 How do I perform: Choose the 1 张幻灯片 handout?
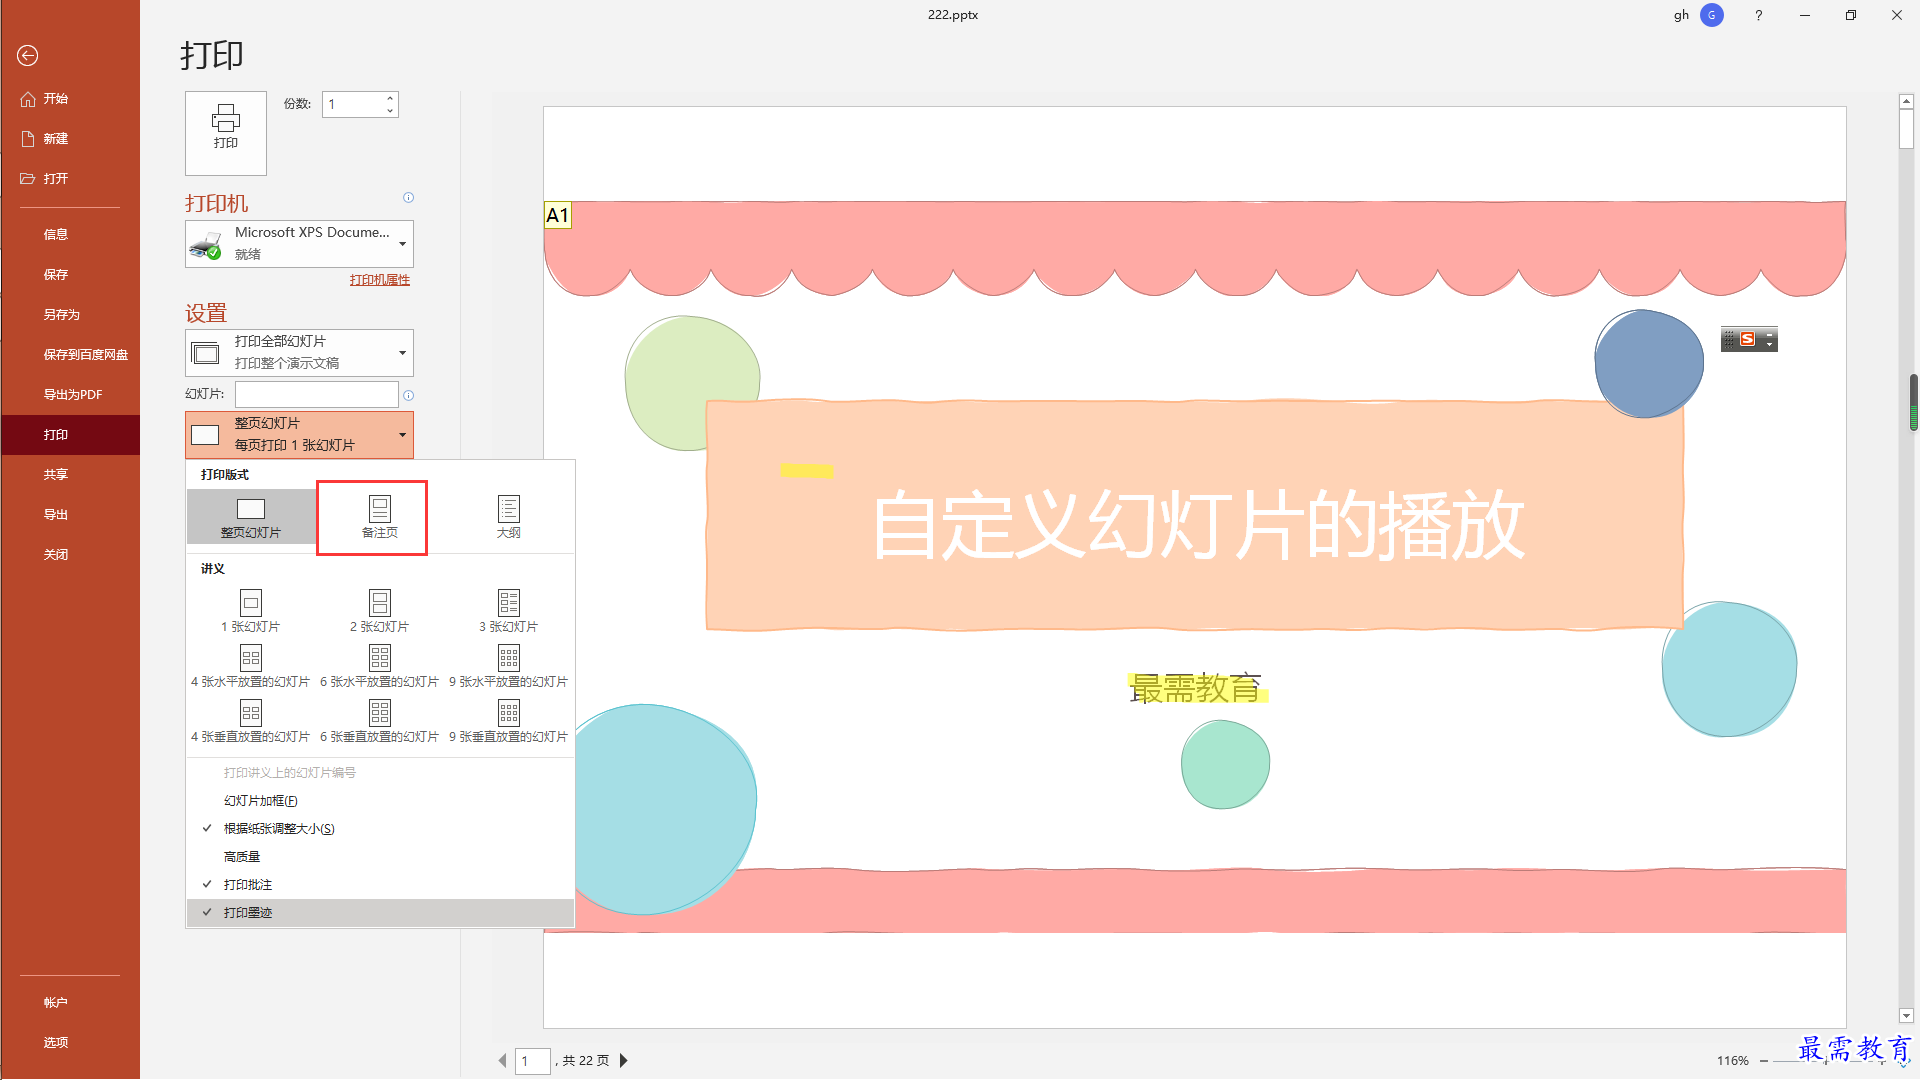point(251,611)
